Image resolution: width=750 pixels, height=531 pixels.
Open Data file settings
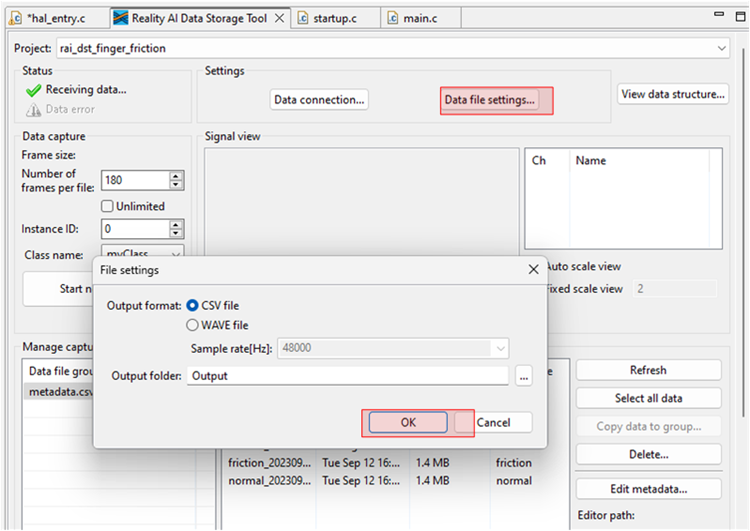(490, 100)
